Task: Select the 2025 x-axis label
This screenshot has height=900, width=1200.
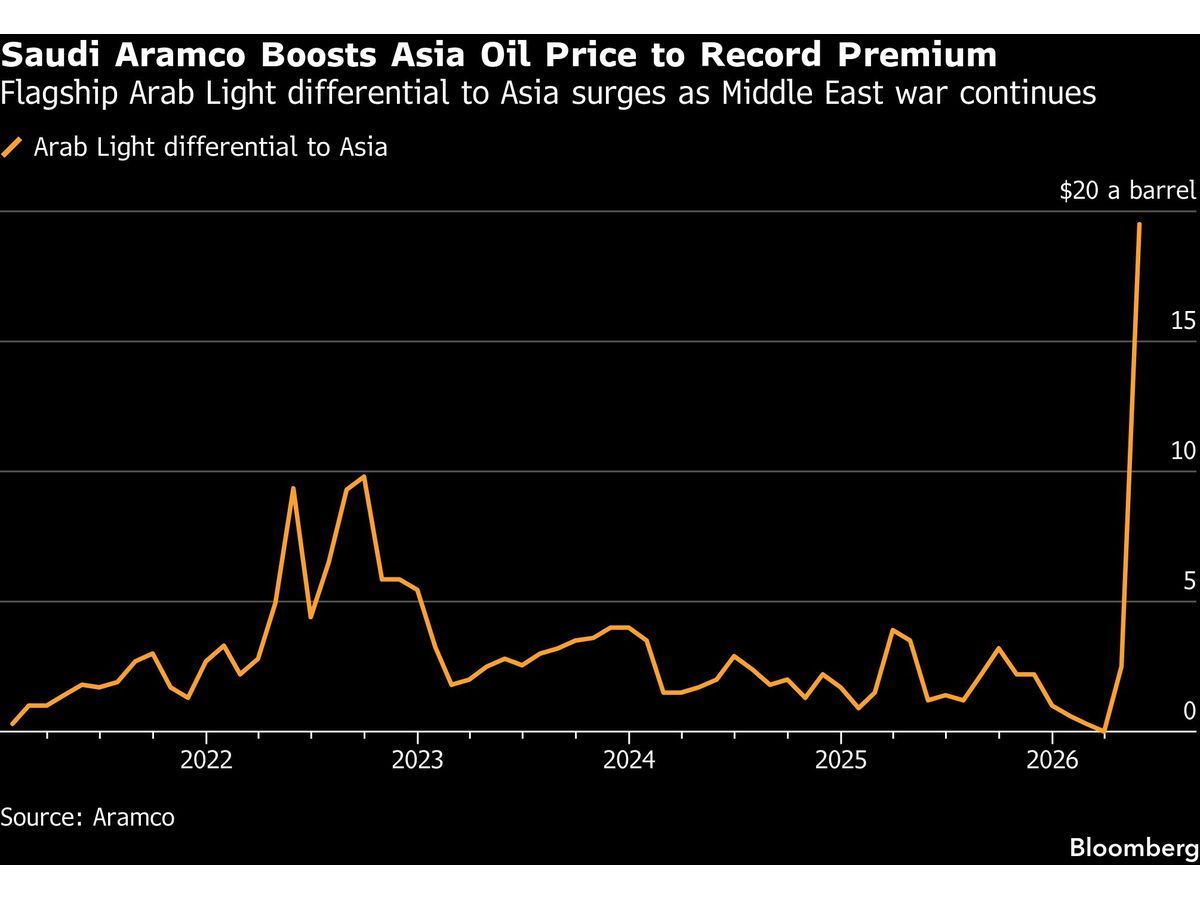Action: (x=840, y=761)
